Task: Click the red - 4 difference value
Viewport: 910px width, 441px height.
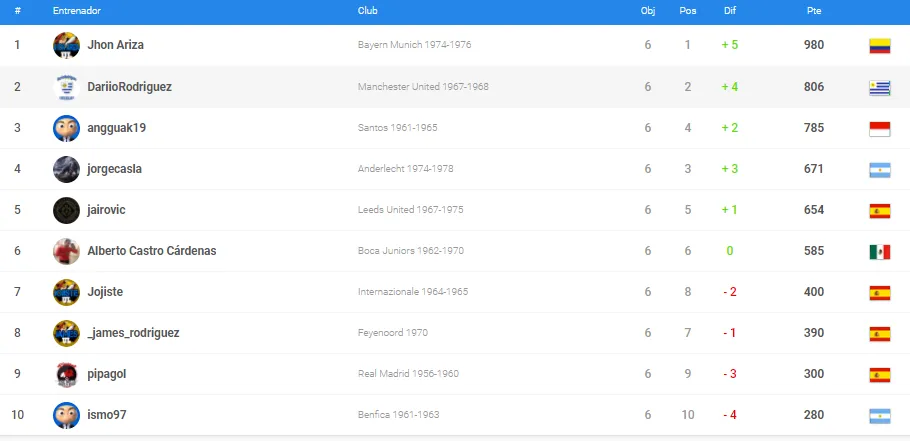Action: (730, 415)
